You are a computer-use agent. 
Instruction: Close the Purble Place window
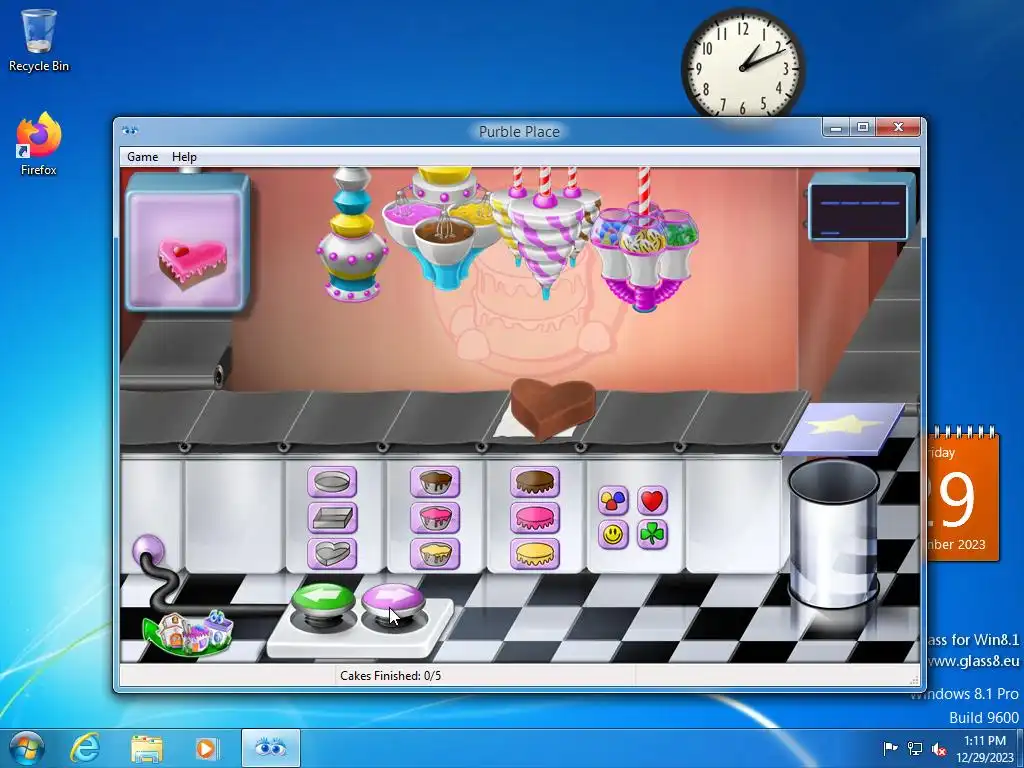pos(899,127)
